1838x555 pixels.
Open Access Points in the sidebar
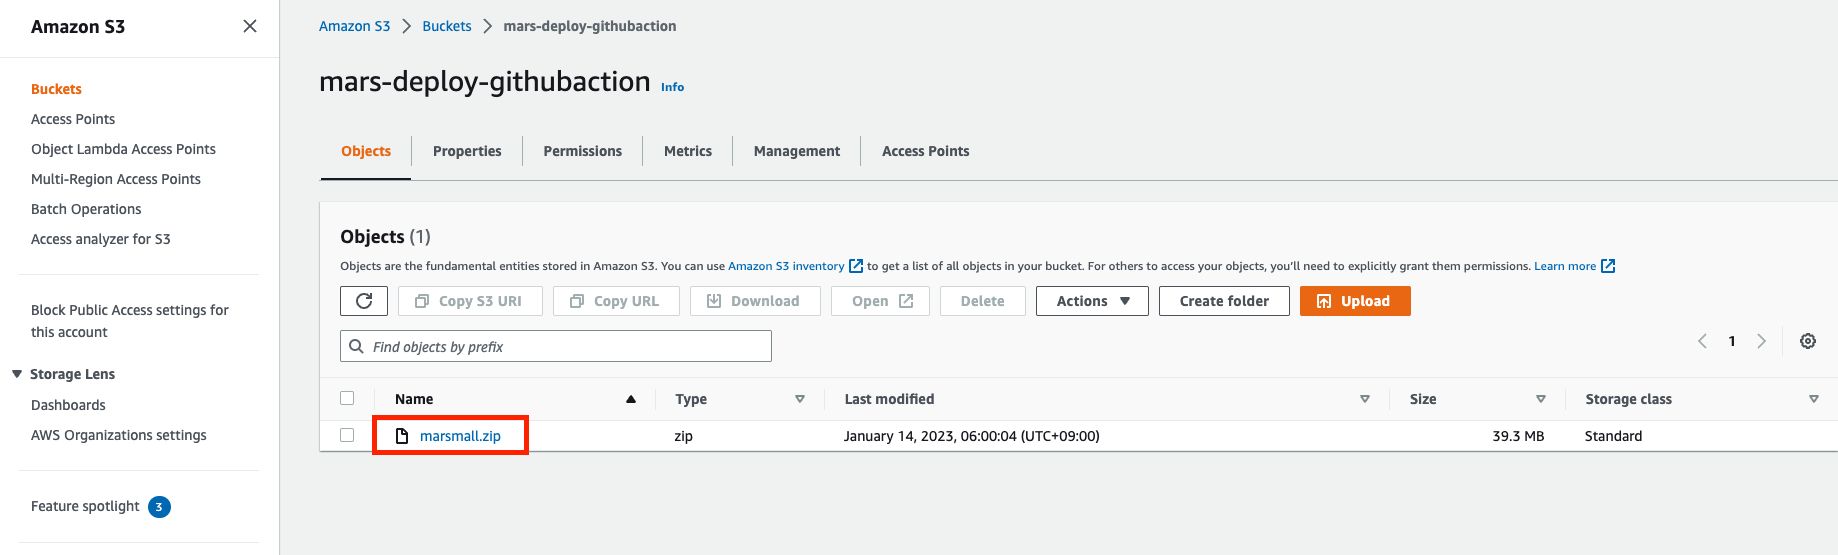click(x=73, y=119)
